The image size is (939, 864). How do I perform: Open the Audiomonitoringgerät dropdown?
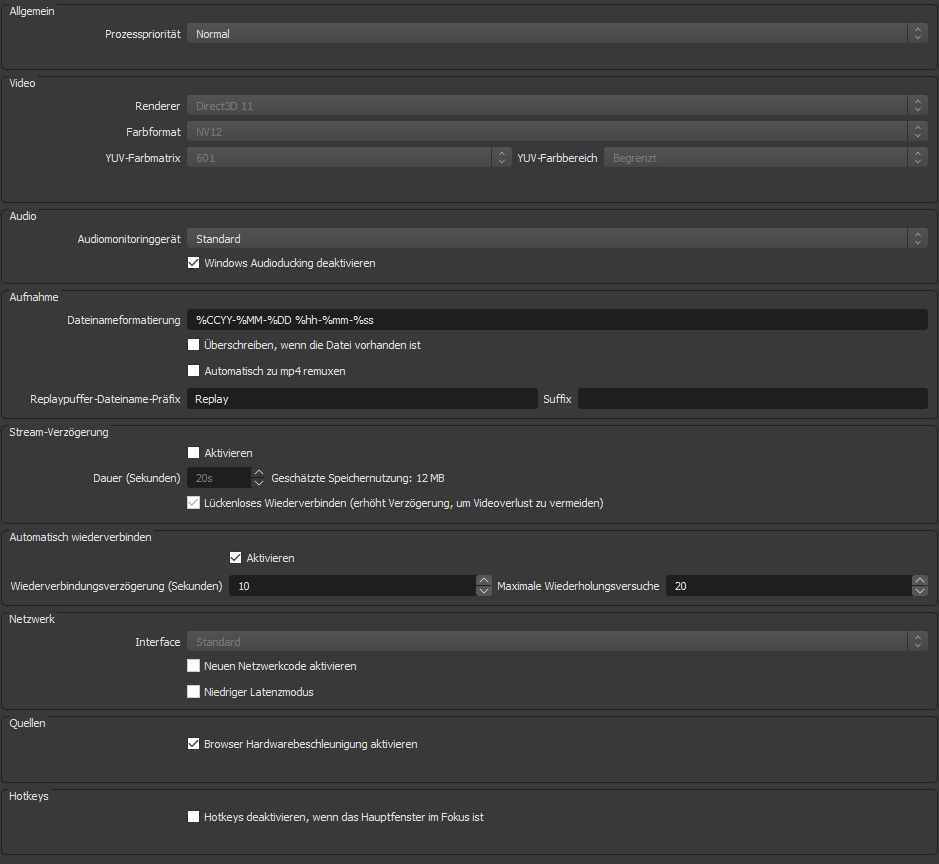[x=556, y=239]
